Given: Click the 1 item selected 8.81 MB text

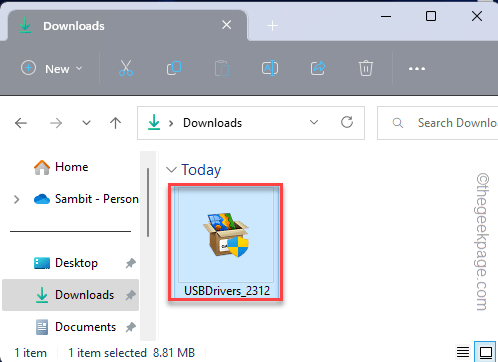Looking at the screenshot, I should point(132,353).
